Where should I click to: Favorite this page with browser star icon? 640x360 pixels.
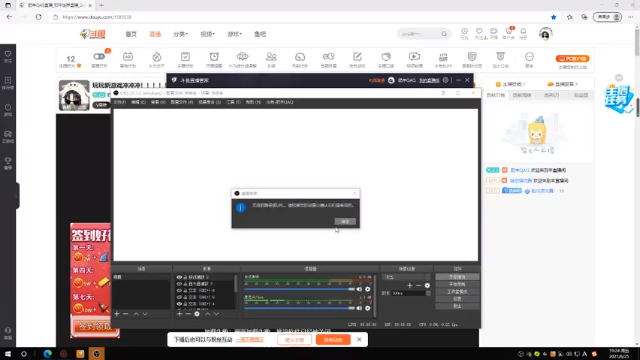(553, 17)
